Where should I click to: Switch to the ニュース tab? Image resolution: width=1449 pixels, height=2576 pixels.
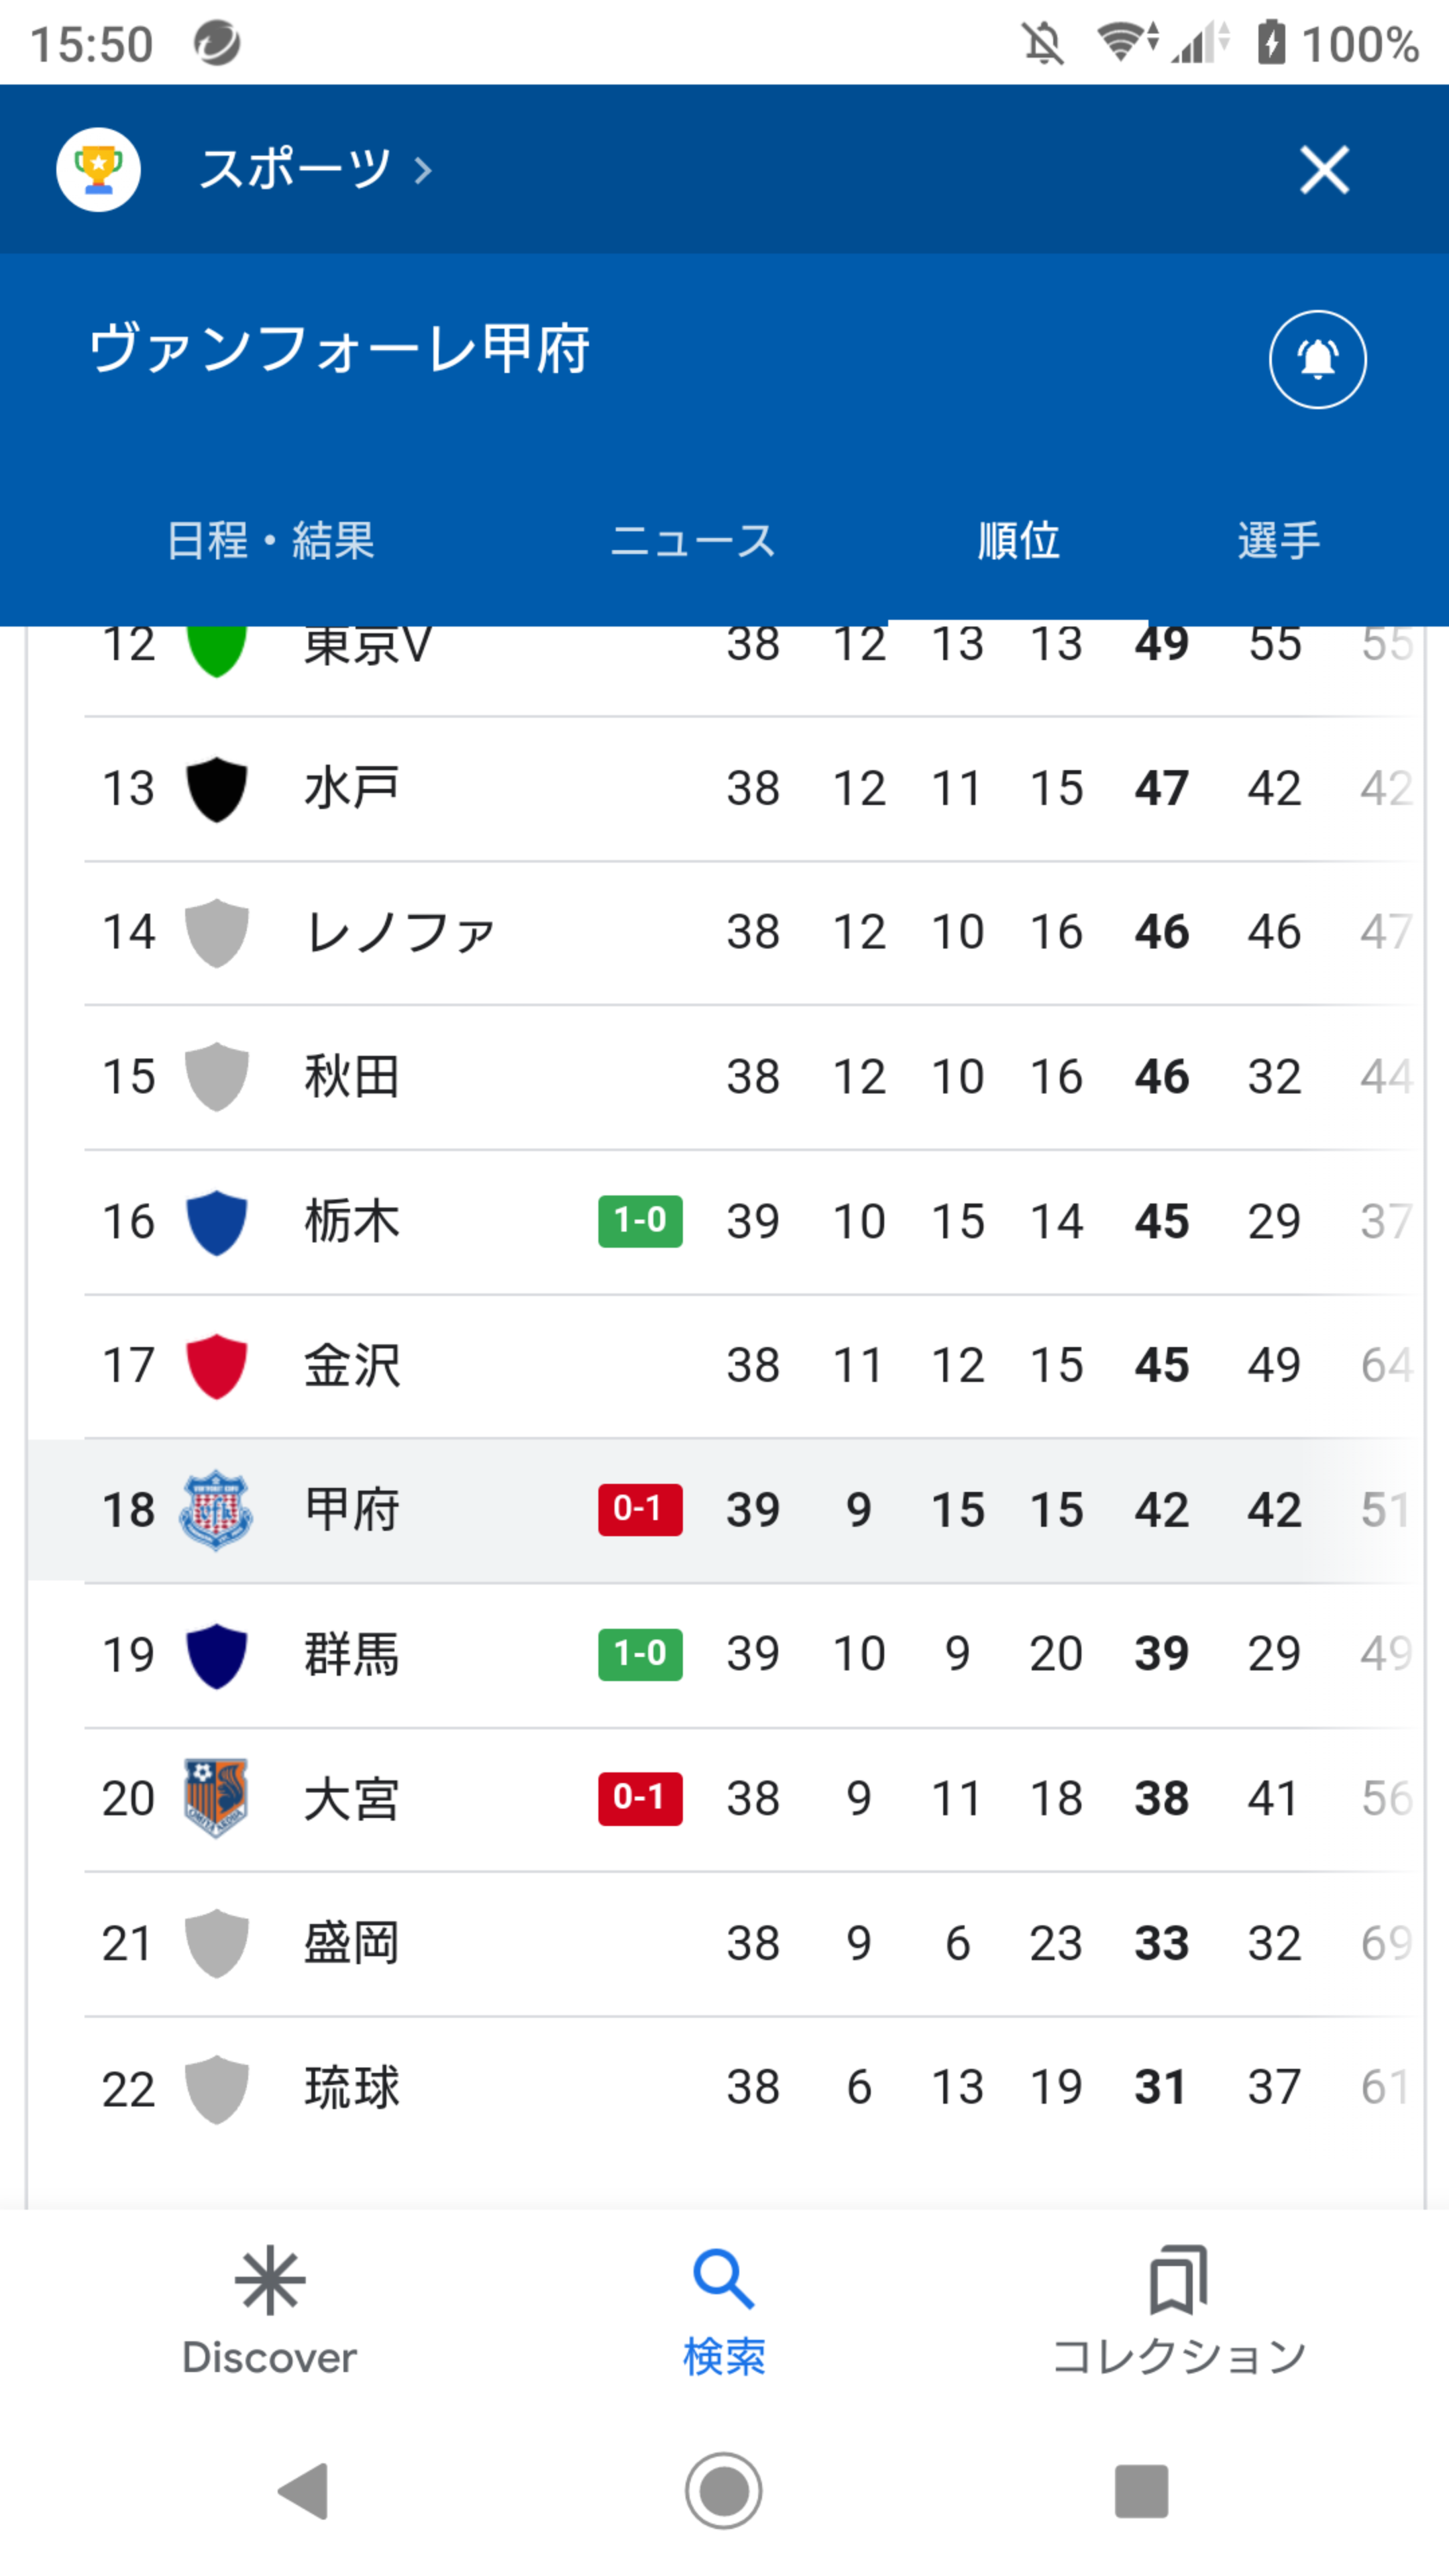(x=692, y=540)
